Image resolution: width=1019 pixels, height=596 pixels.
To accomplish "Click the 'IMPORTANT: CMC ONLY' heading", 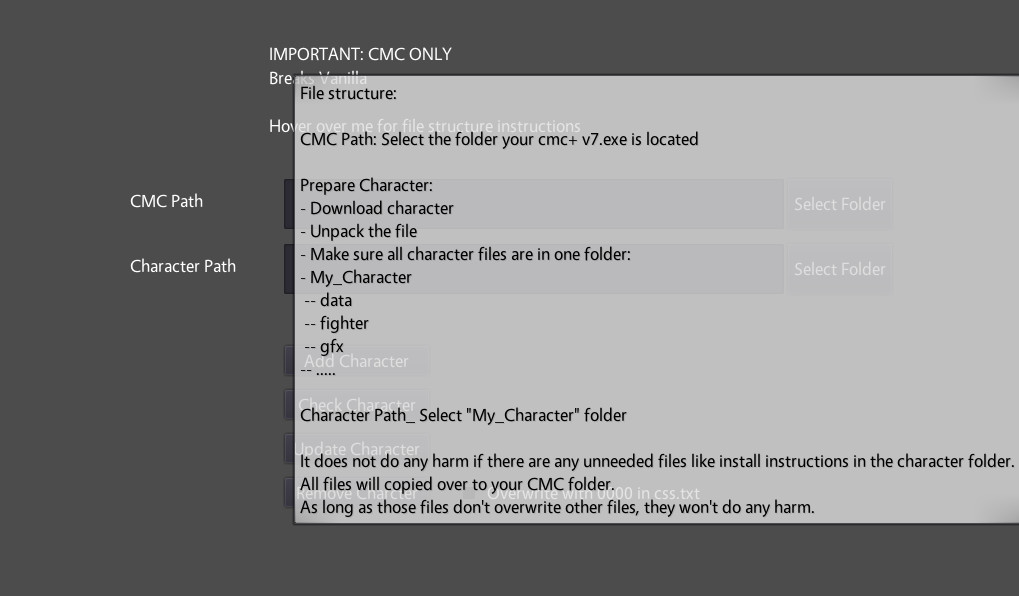I will (x=360, y=54).
